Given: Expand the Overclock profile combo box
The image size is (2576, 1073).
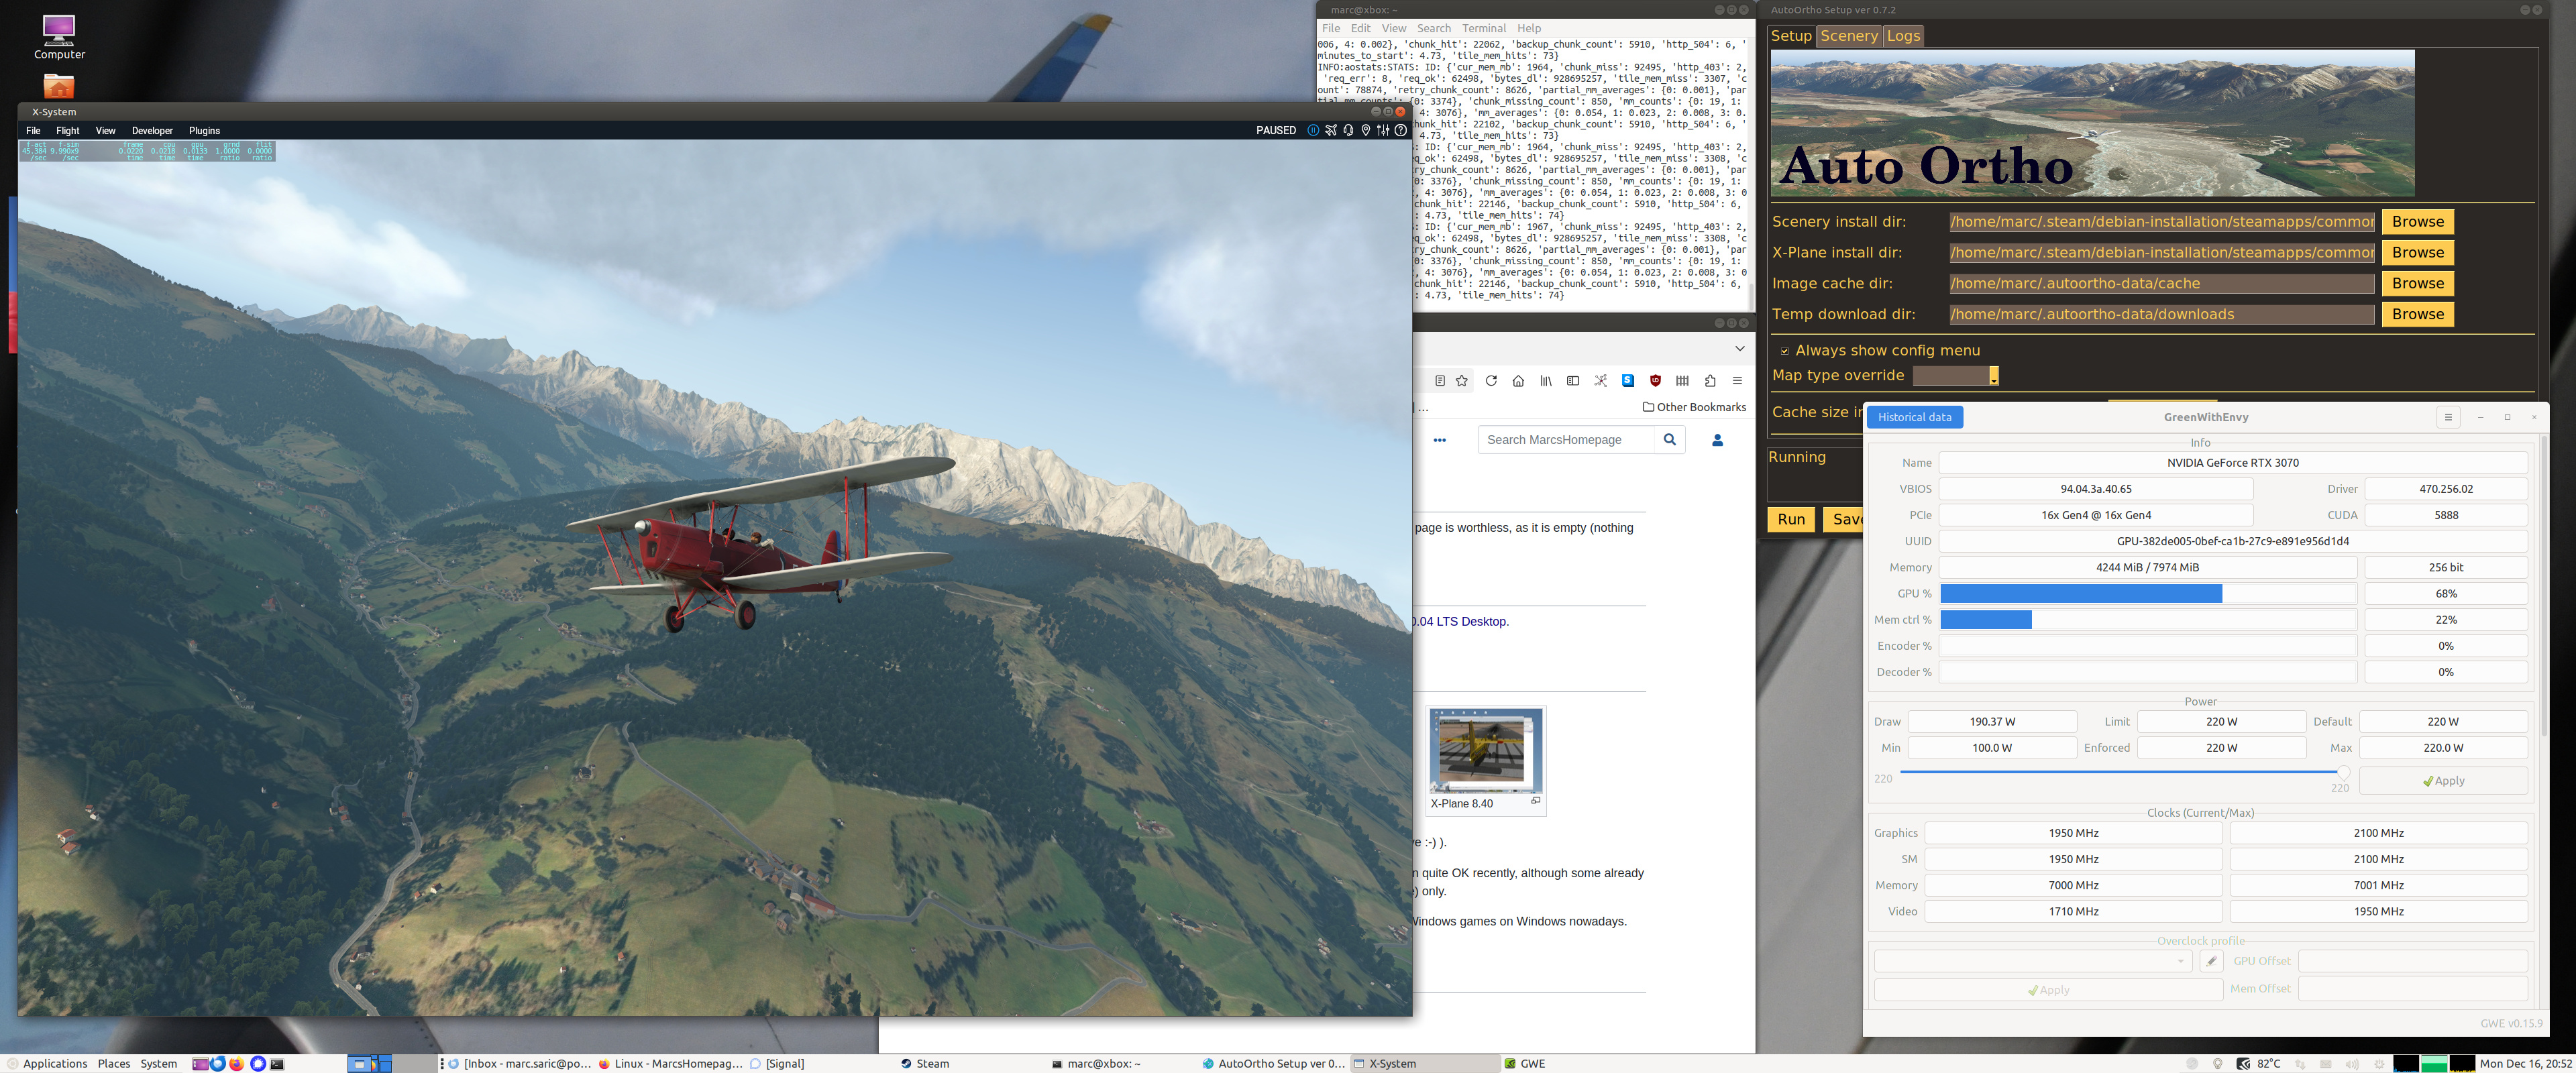Looking at the screenshot, I should click(2032, 961).
